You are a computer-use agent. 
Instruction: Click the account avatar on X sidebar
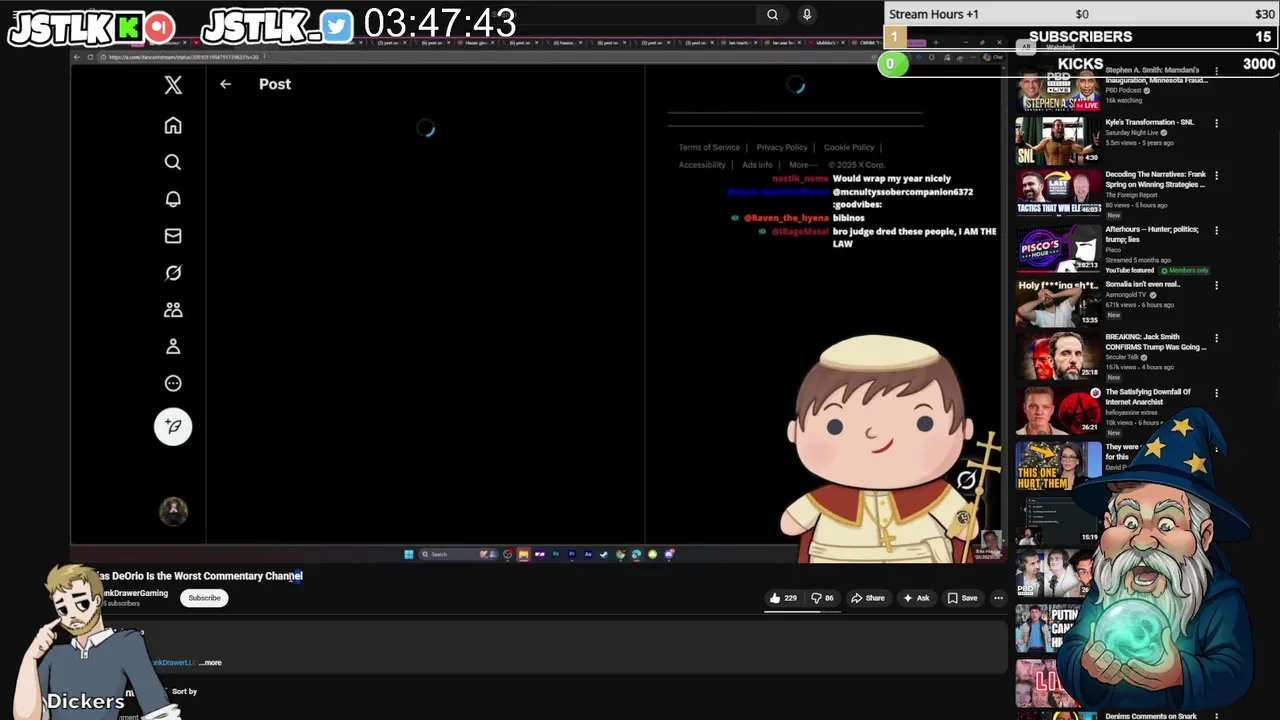173,511
